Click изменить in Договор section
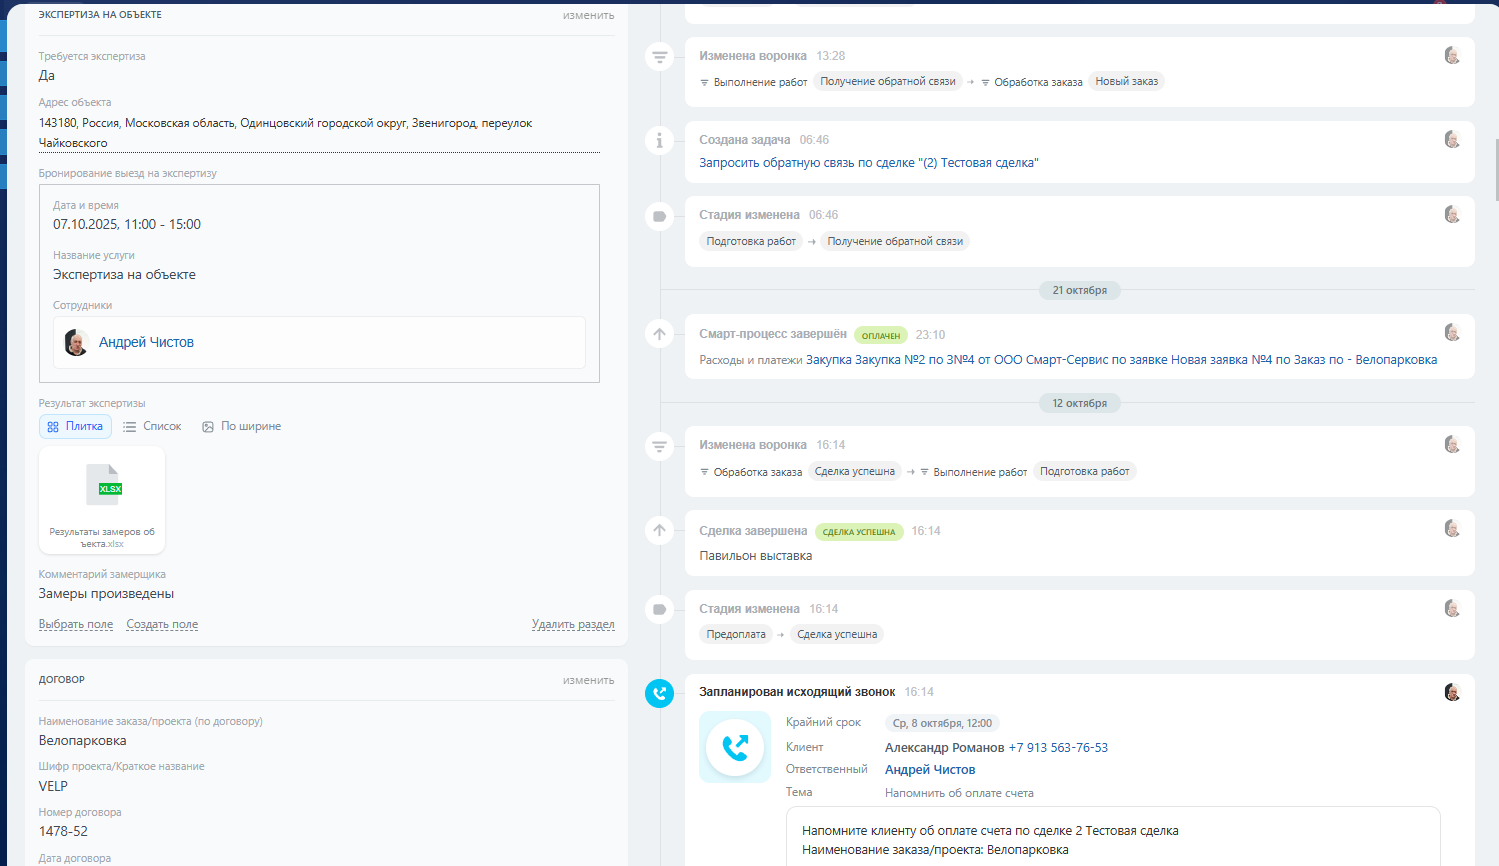The width and height of the screenshot is (1499, 866). click(588, 680)
